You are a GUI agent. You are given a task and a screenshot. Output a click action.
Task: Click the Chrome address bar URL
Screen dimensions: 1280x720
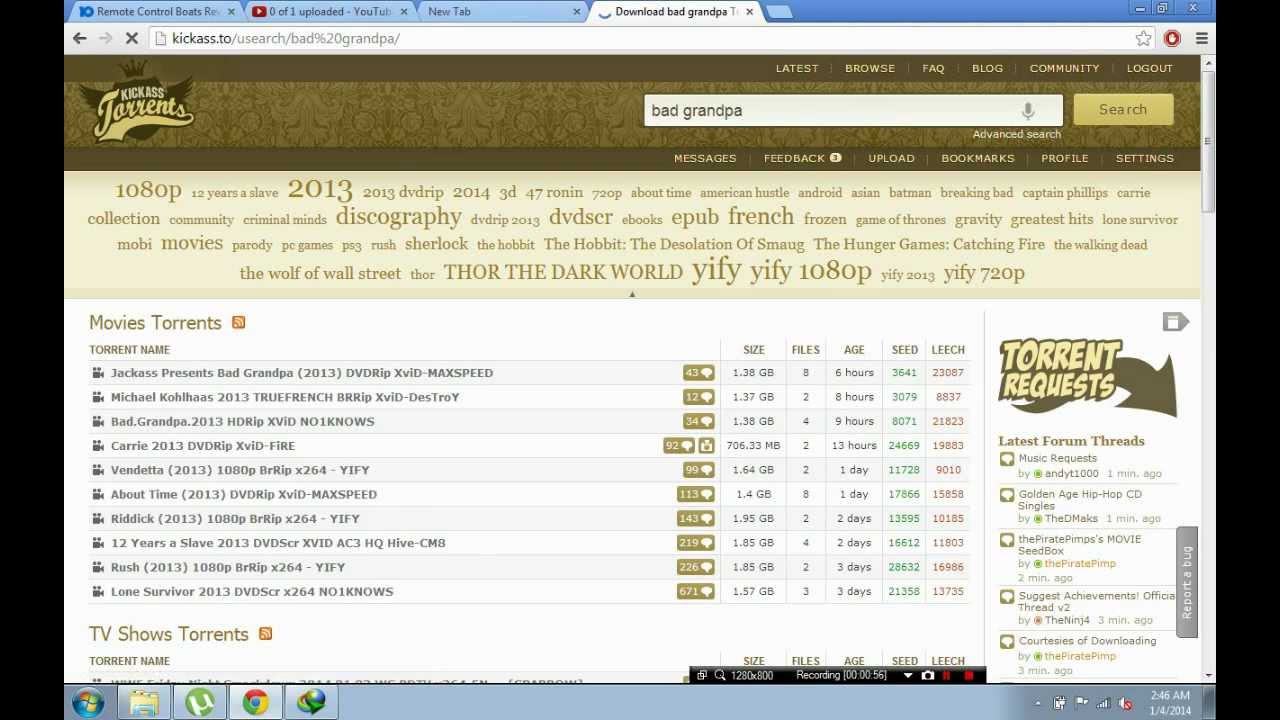pos(286,38)
